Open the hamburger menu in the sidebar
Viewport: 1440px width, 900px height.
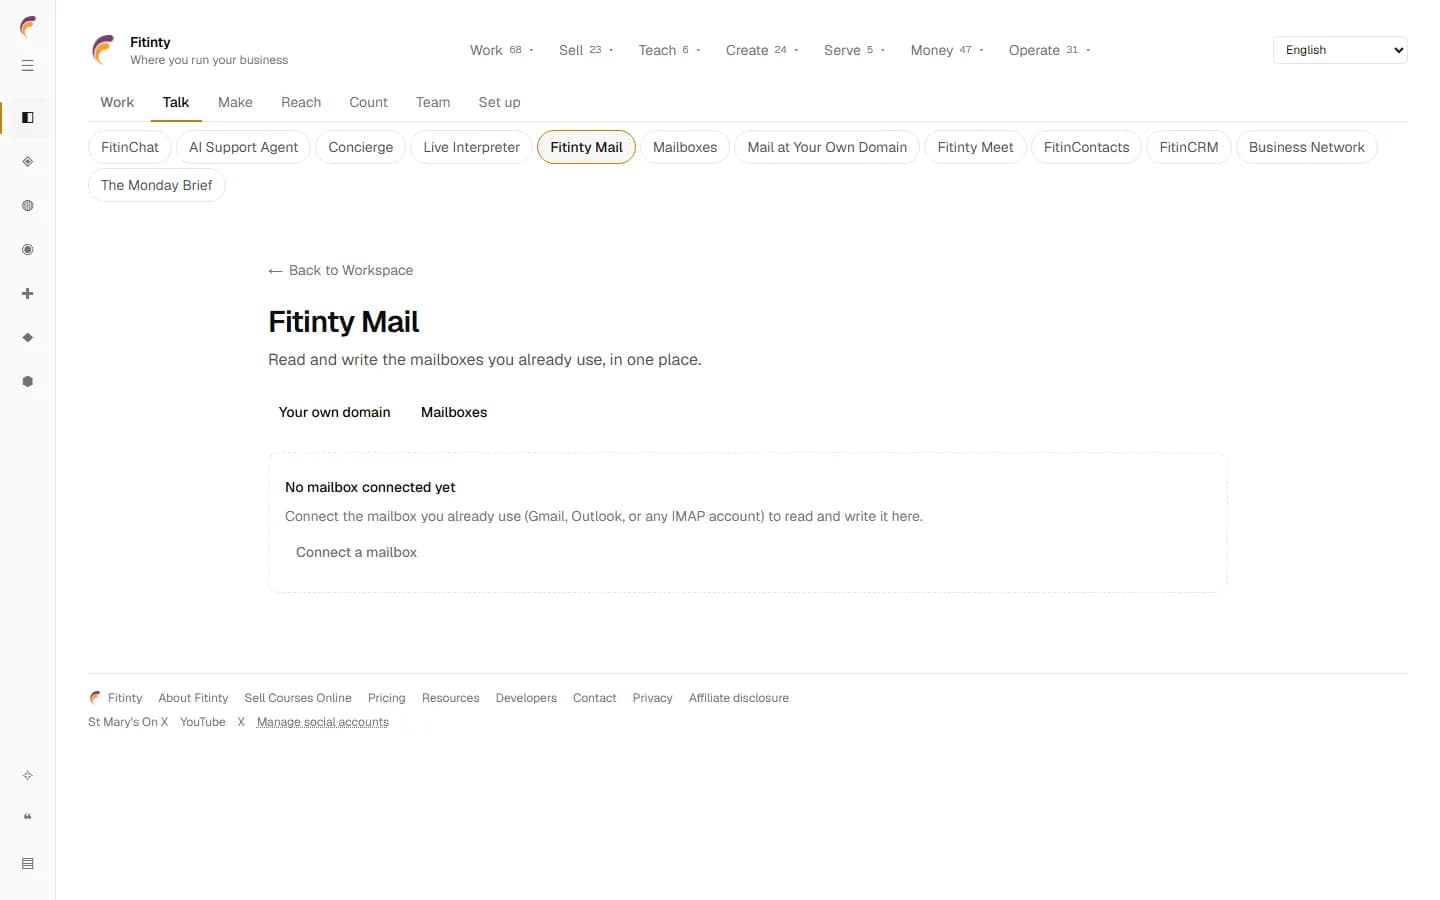[x=28, y=66]
